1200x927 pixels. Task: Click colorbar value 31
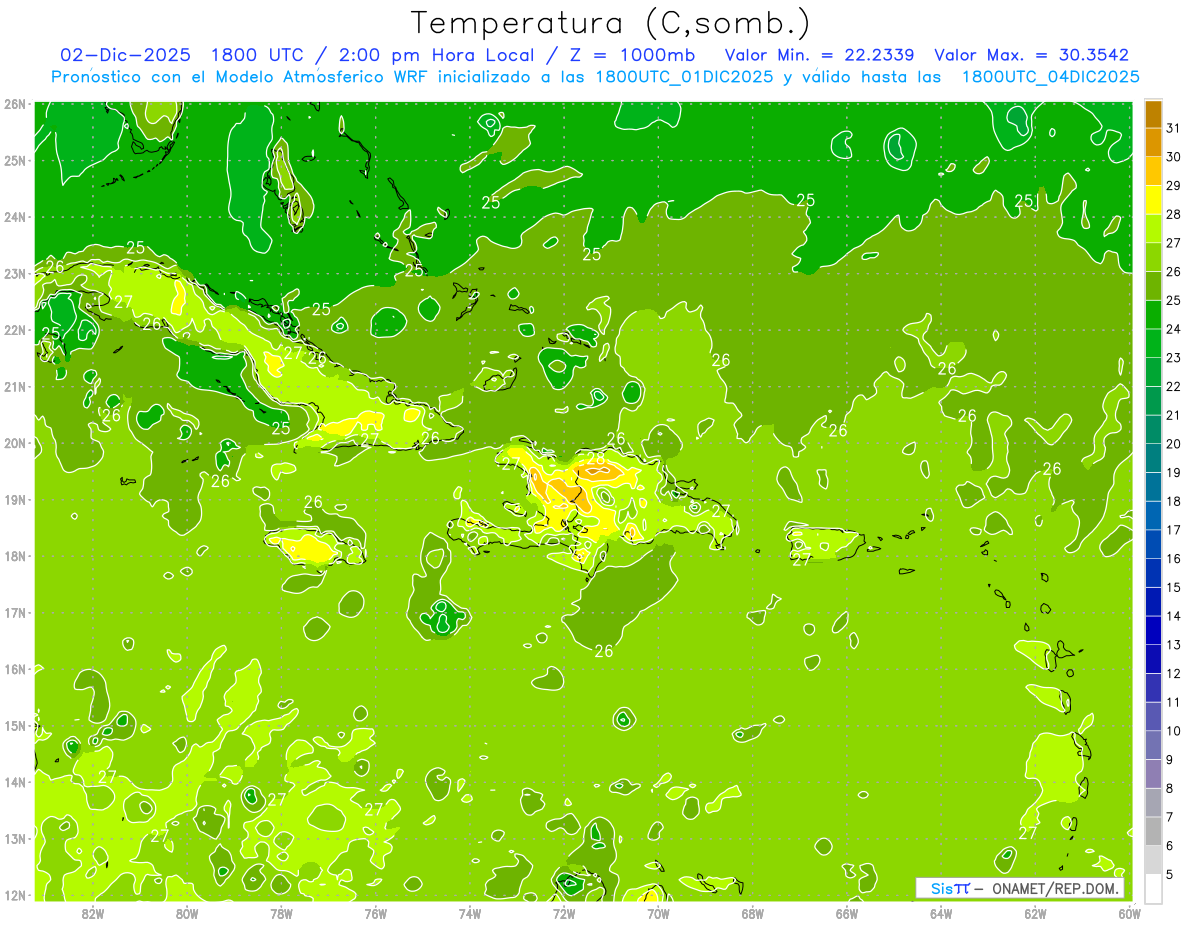click(x=1174, y=128)
